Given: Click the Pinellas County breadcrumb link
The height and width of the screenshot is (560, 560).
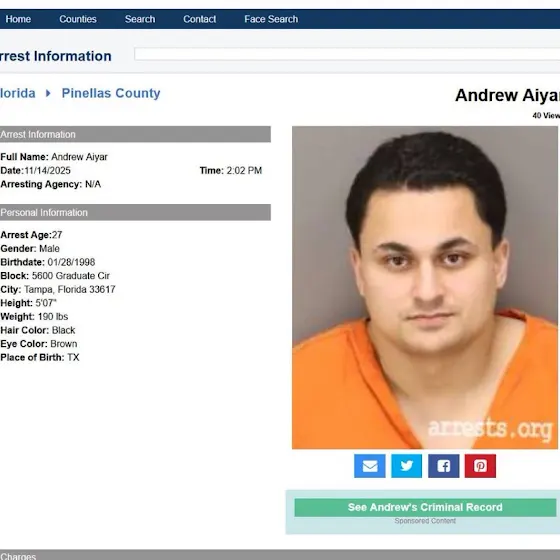Looking at the screenshot, I should (111, 93).
